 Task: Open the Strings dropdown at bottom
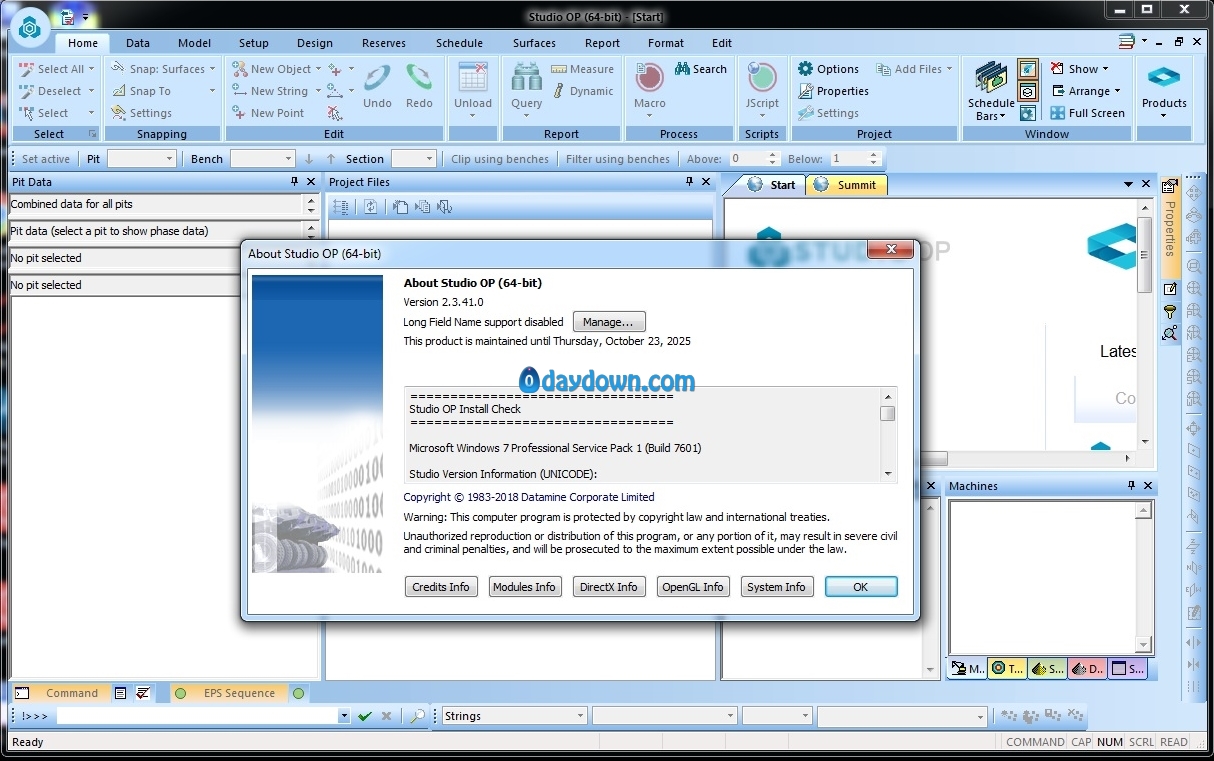tap(514, 716)
